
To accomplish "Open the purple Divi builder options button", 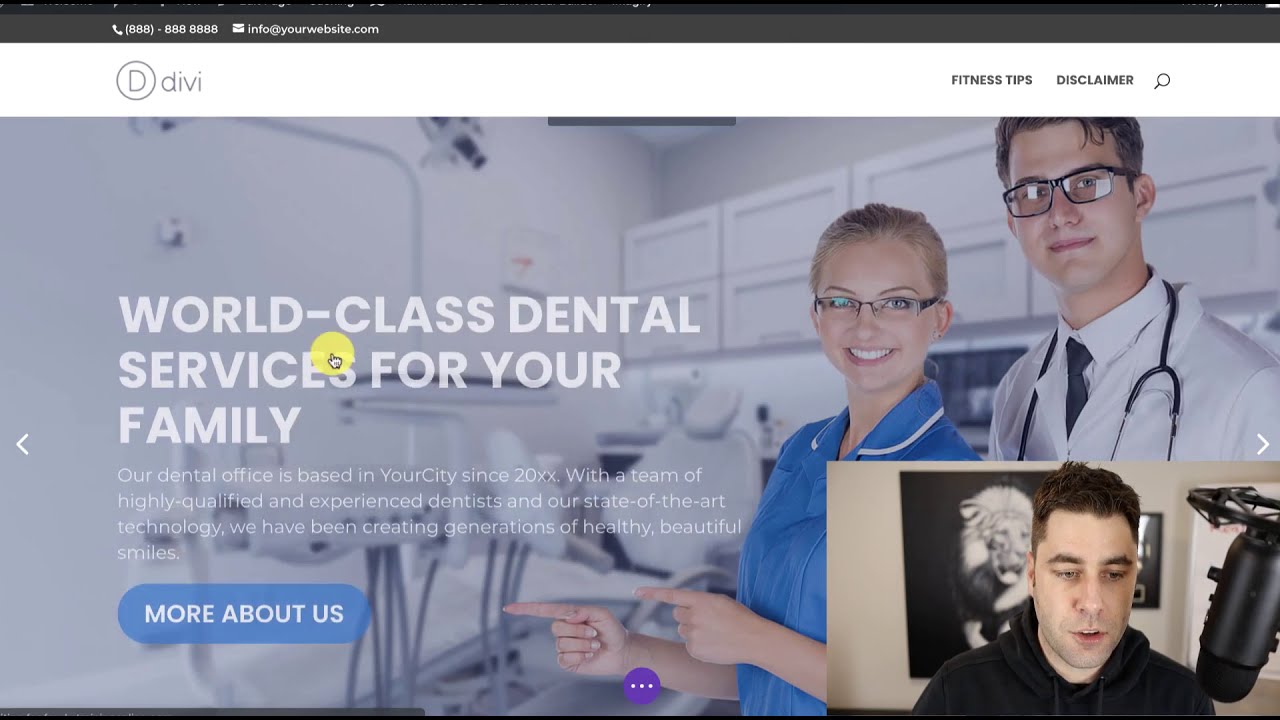I will coord(642,686).
